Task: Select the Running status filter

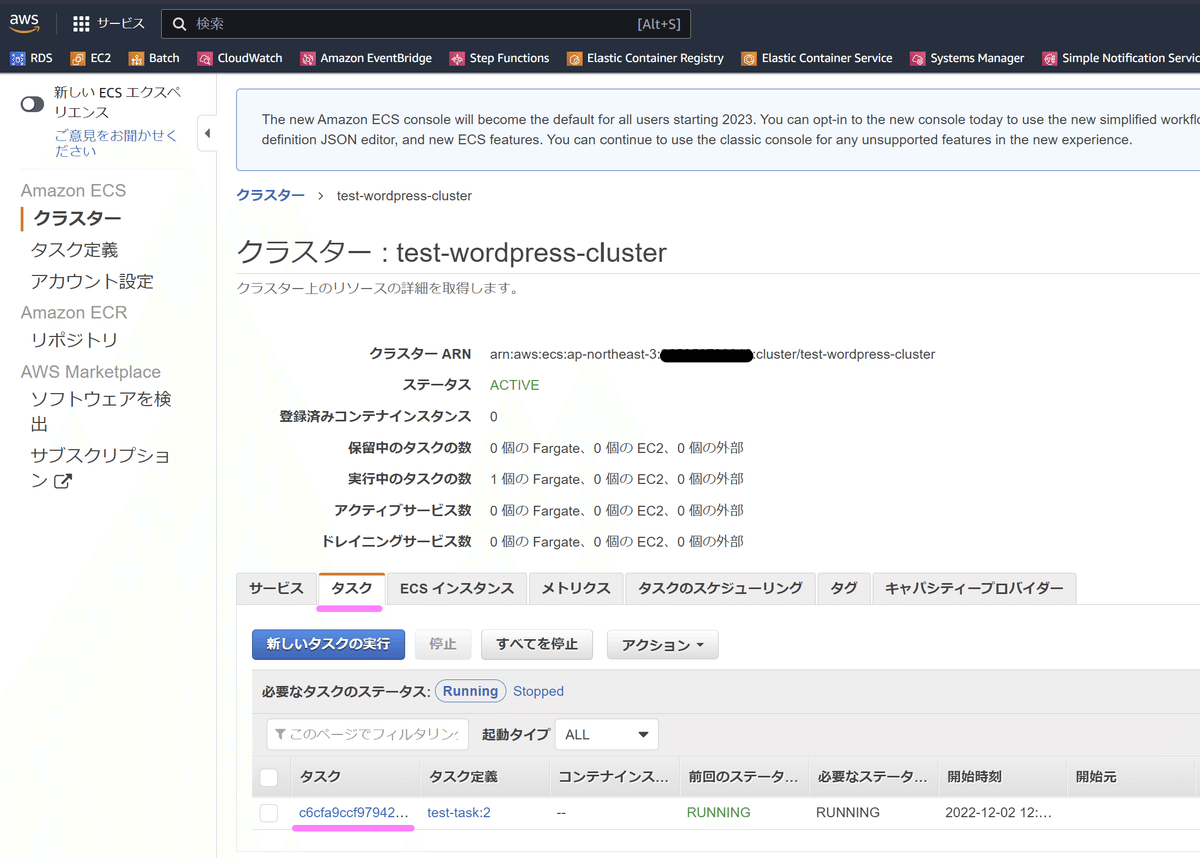Action: click(470, 691)
